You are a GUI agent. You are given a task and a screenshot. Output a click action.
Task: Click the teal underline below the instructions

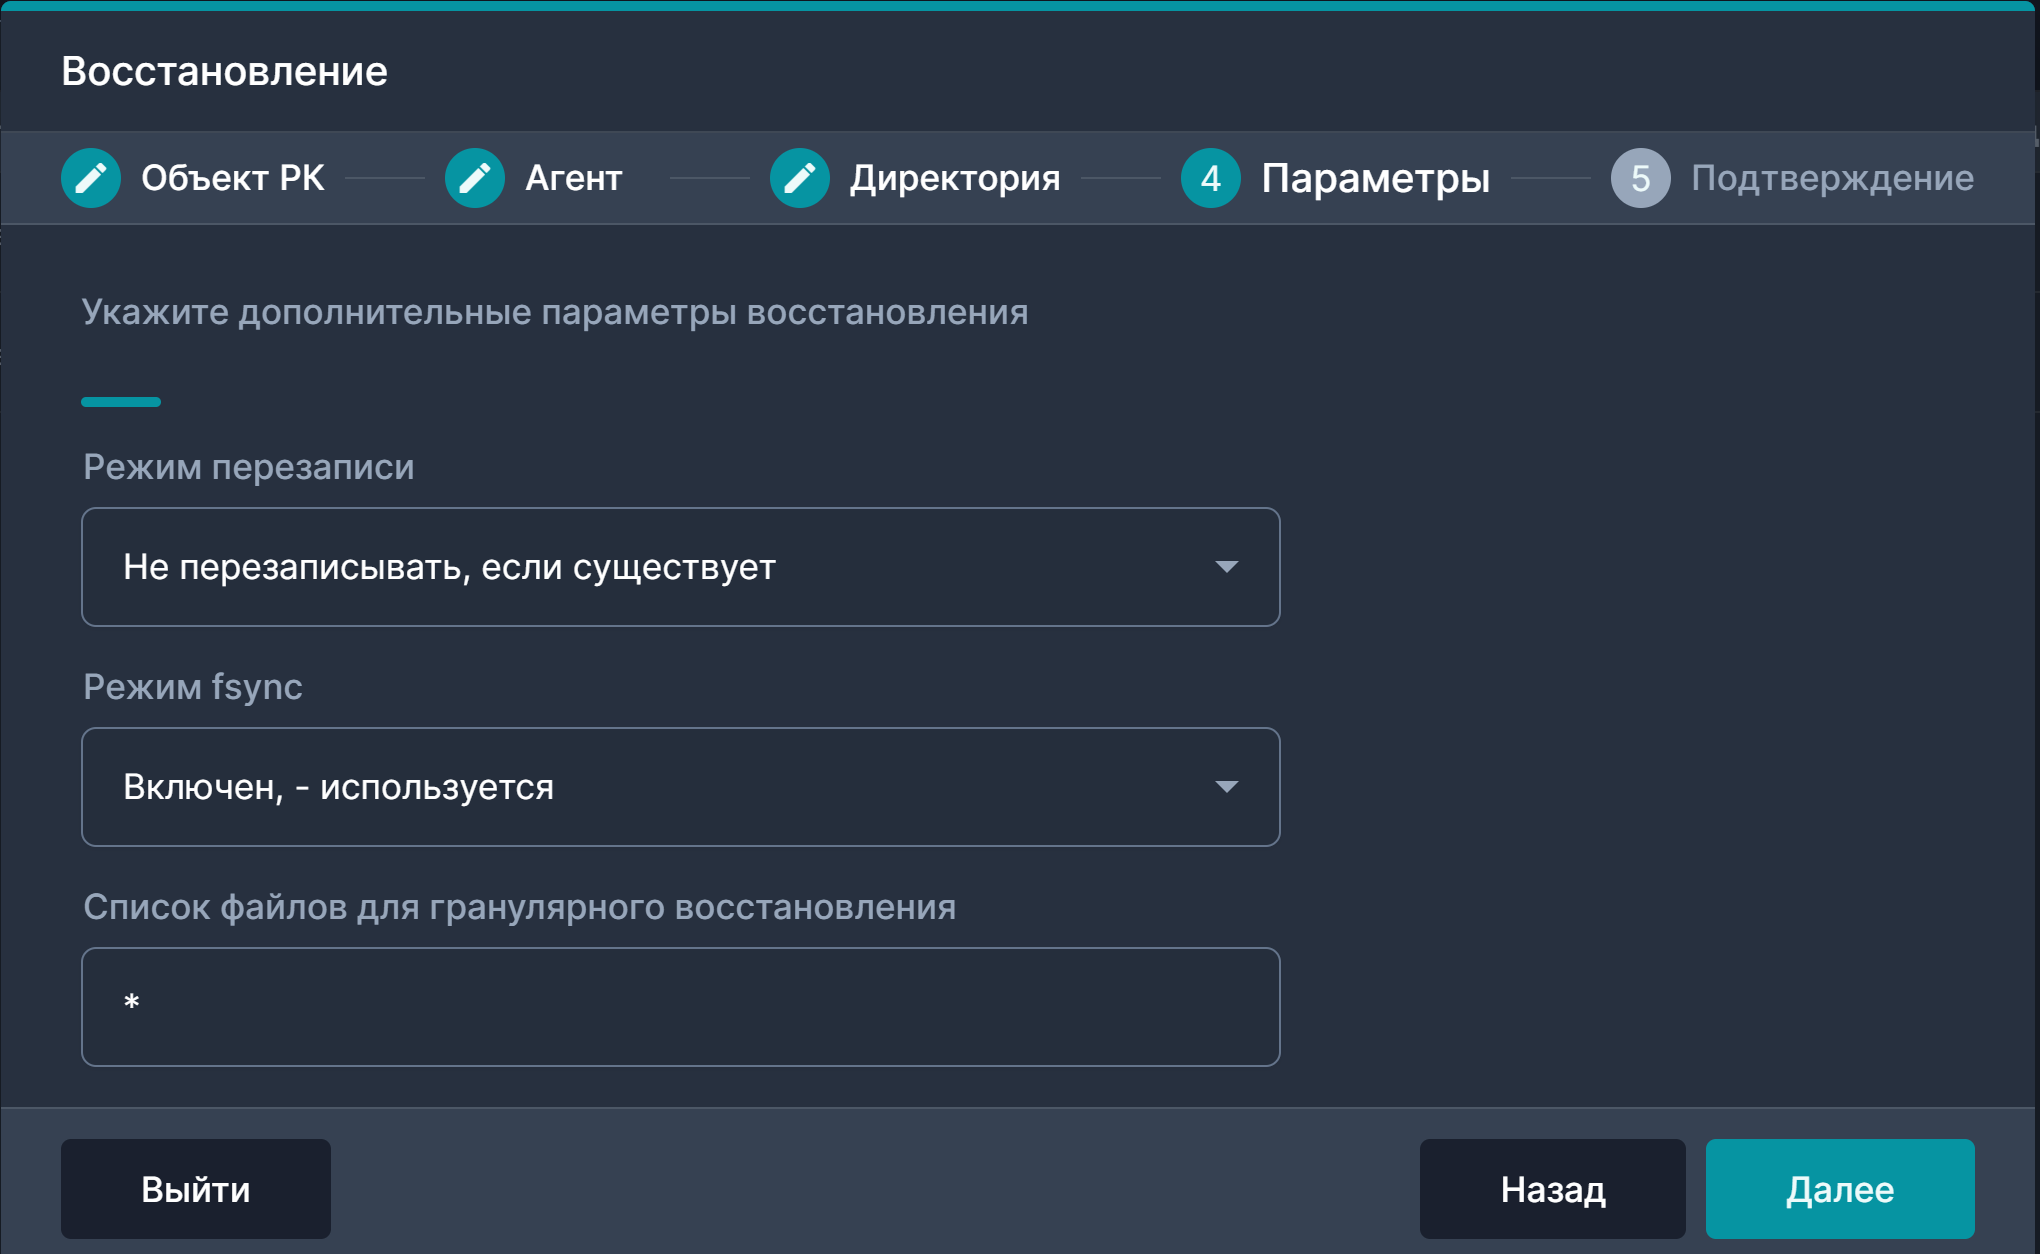click(x=121, y=402)
